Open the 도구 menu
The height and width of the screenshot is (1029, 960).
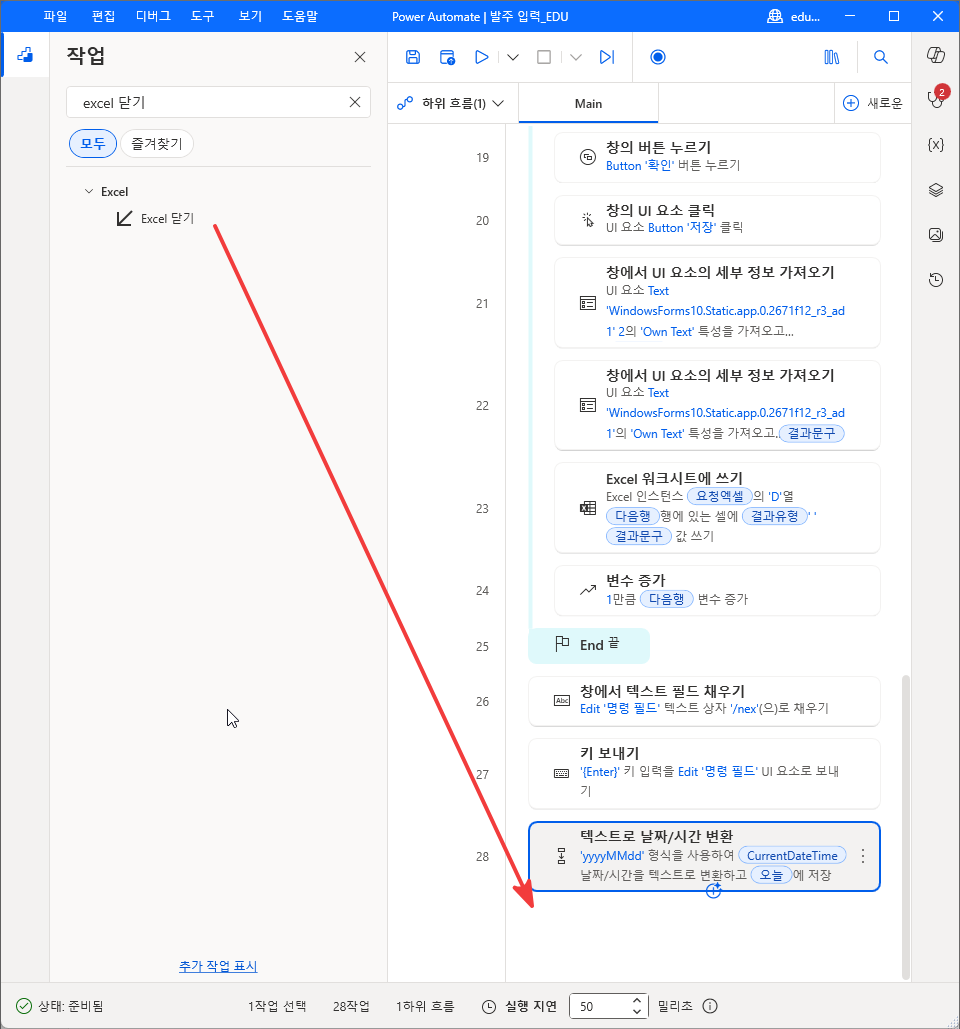[x=202, y=16]
